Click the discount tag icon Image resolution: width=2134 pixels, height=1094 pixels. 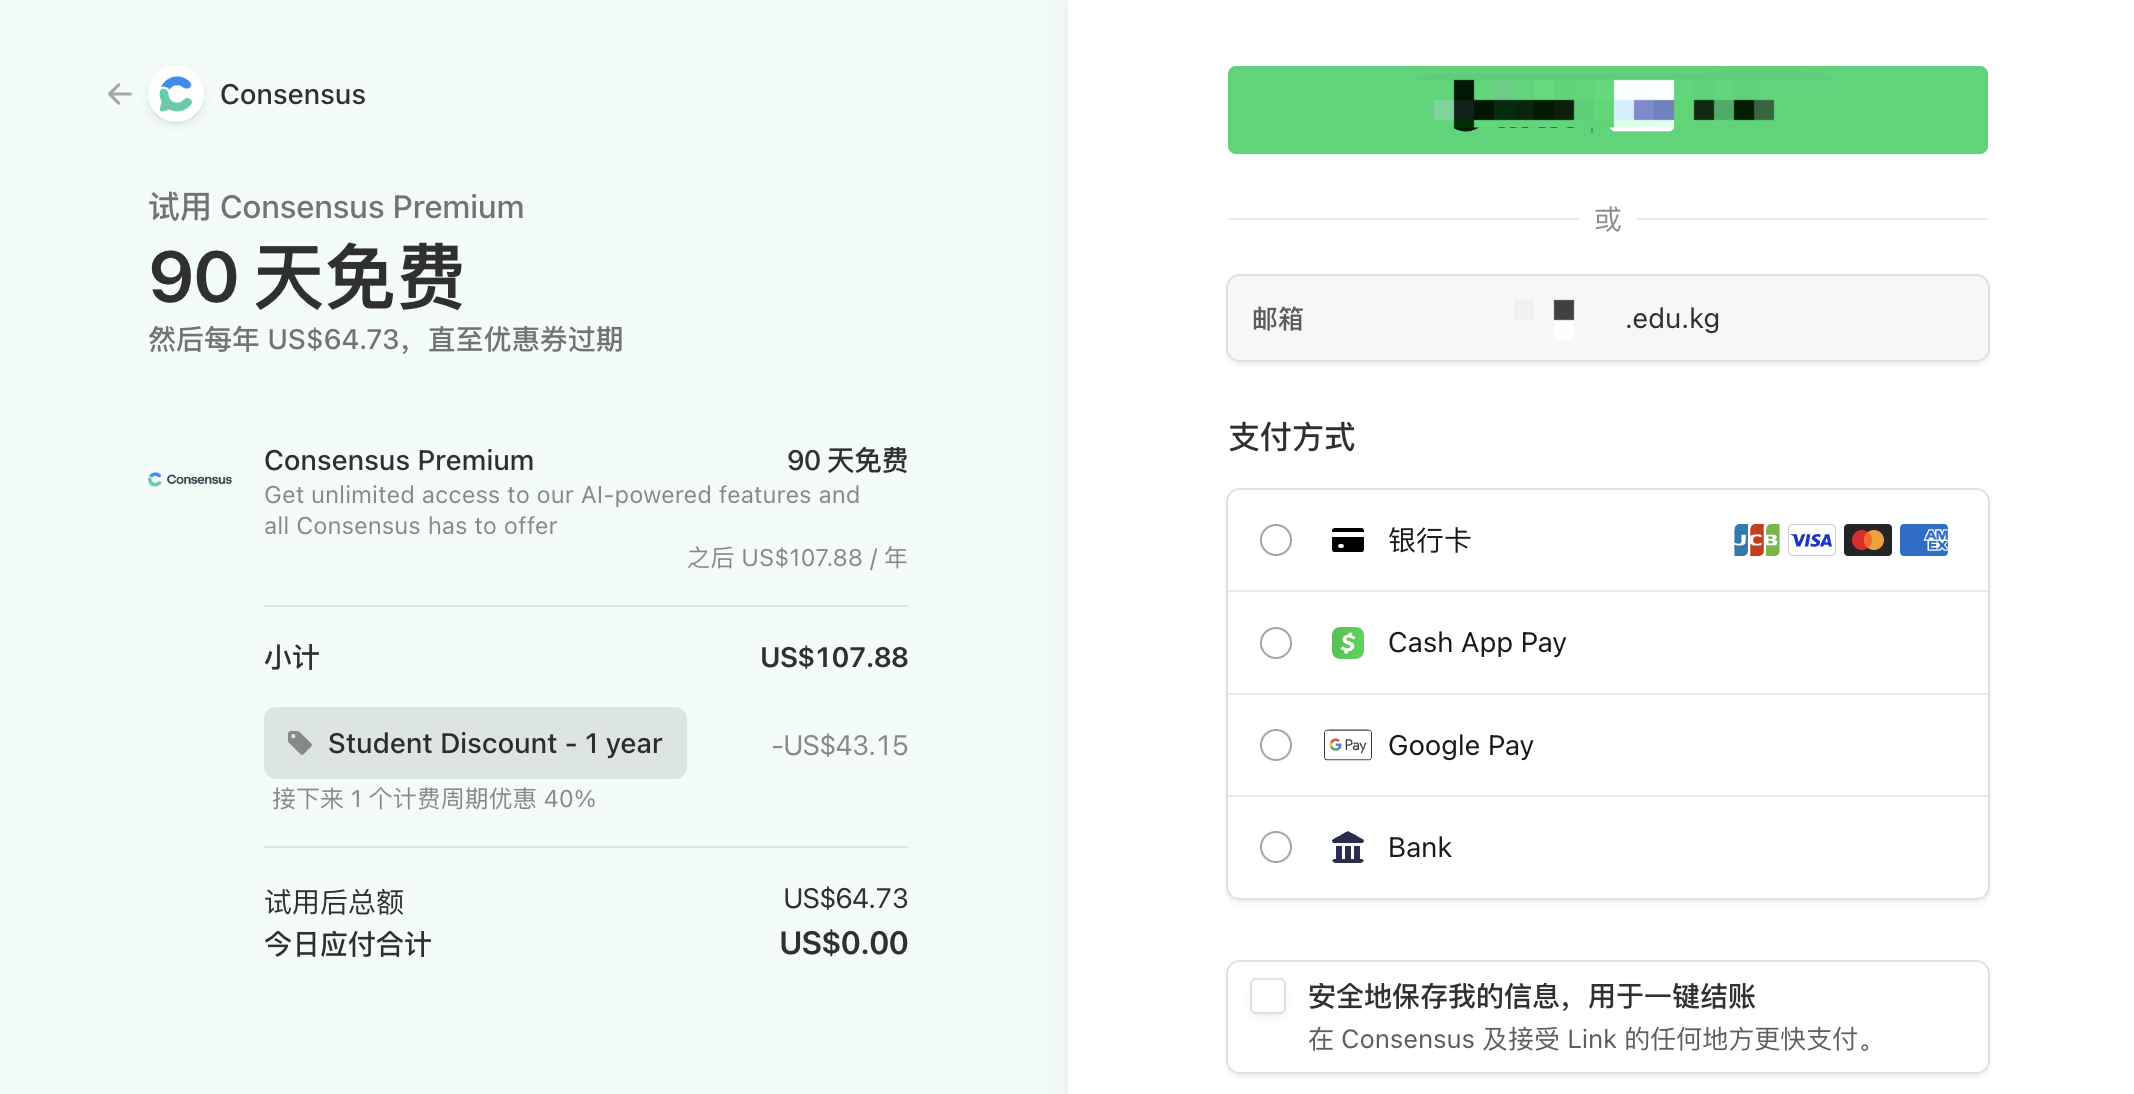[x=299, y=743]
